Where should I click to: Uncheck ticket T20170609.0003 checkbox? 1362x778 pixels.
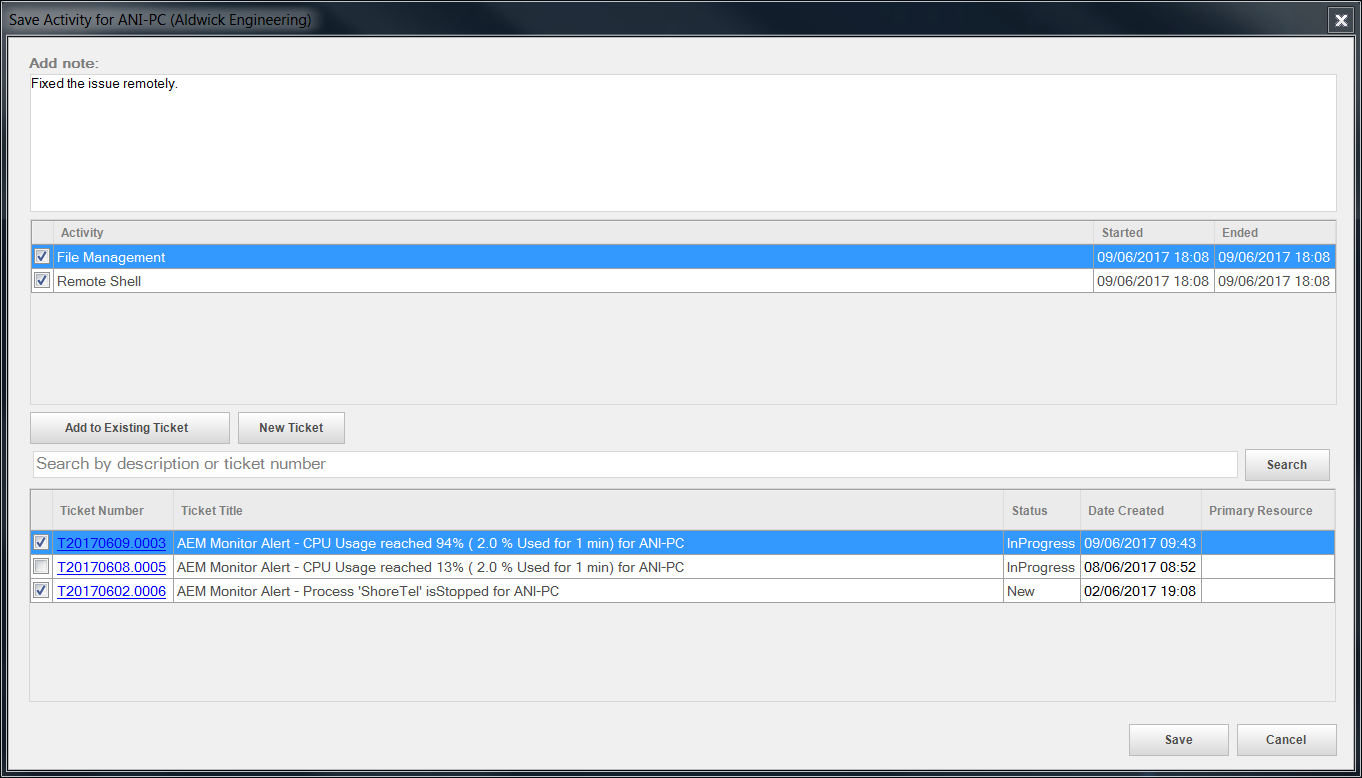42,542
